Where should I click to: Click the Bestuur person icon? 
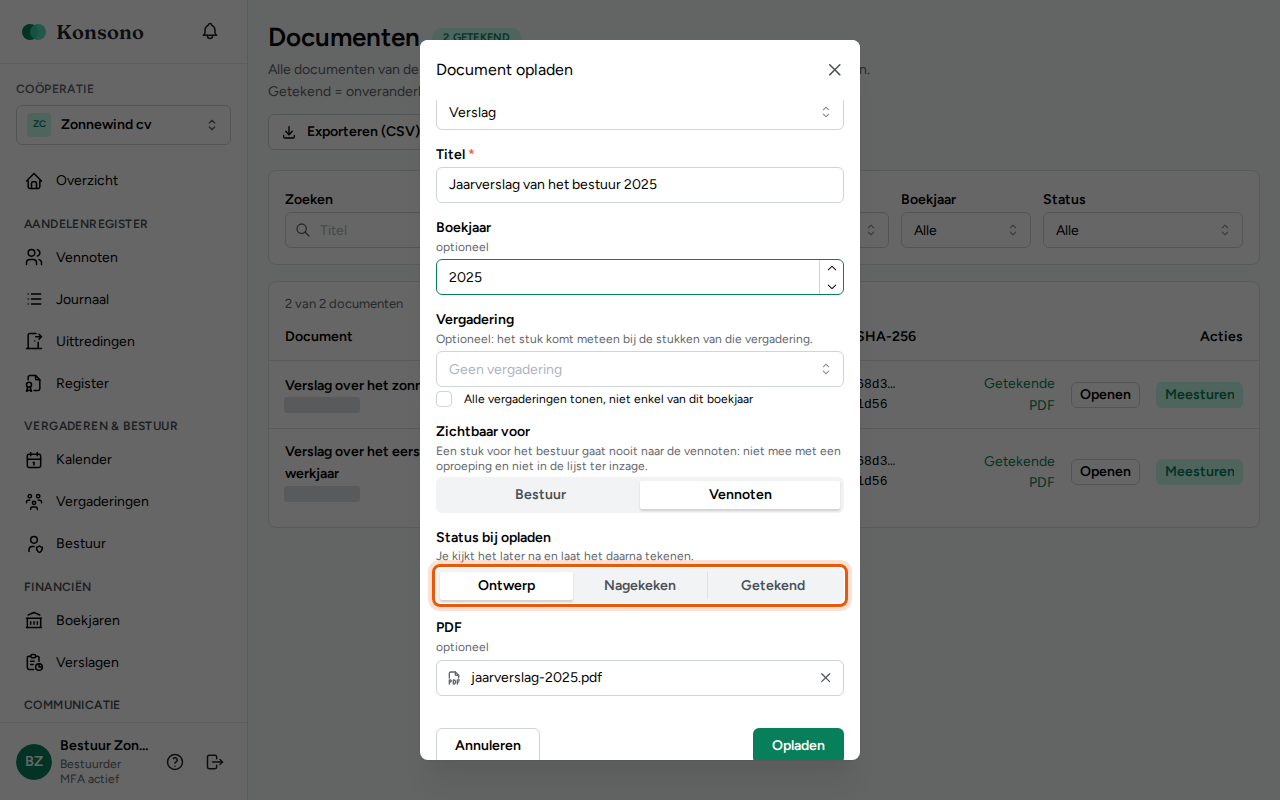pos(34,544)
